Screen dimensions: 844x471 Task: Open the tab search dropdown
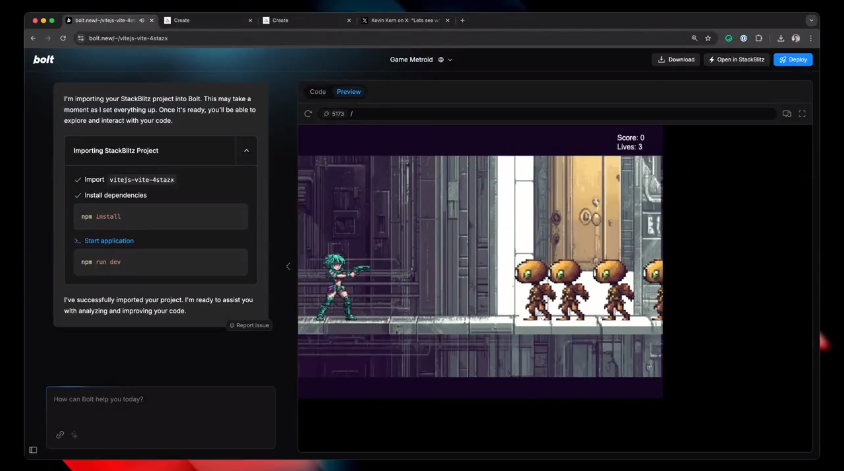tap(811, 20)
